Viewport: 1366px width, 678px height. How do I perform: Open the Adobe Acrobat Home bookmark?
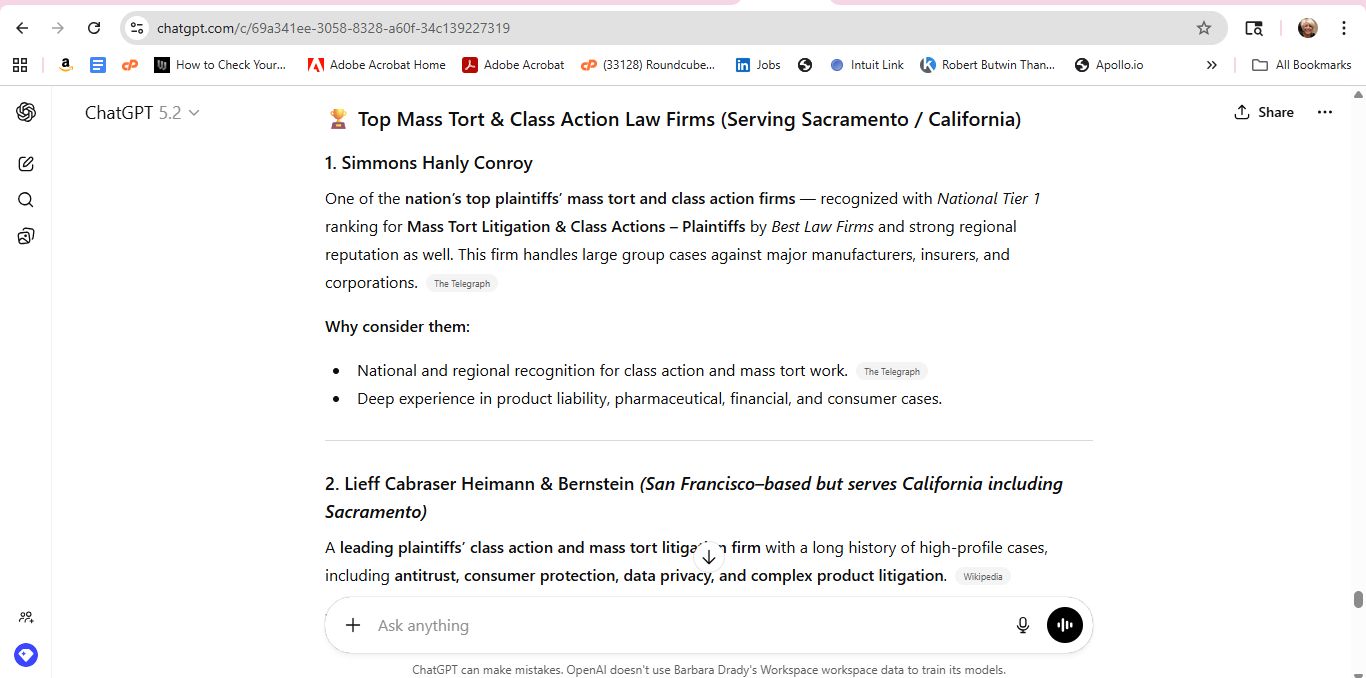click(x=376, y=65)
